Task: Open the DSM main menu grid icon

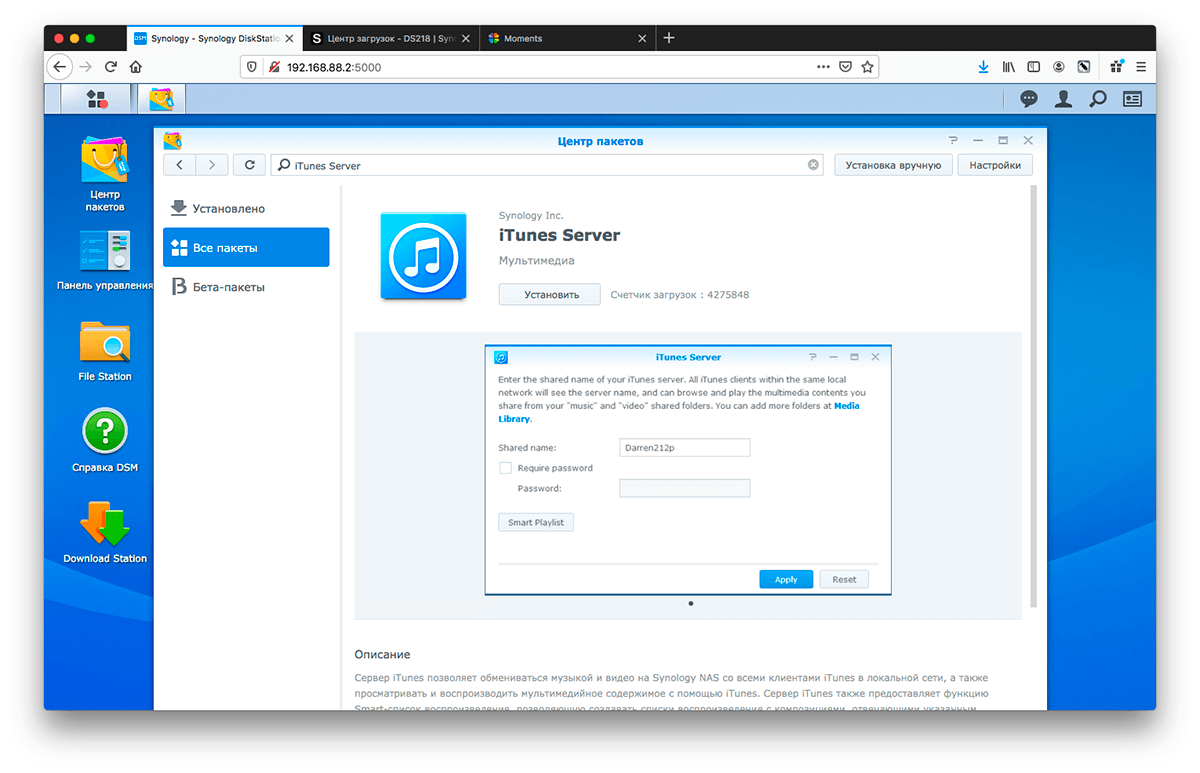Action: (97, 99)
